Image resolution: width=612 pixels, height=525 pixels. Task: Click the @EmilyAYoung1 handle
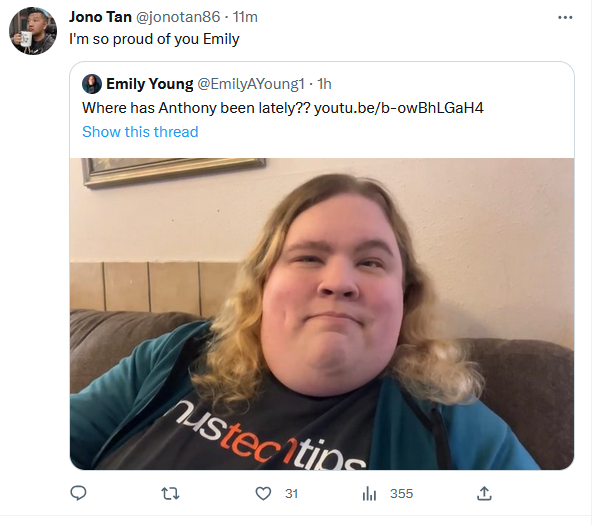pyautogui.click(x=251, y=84)
